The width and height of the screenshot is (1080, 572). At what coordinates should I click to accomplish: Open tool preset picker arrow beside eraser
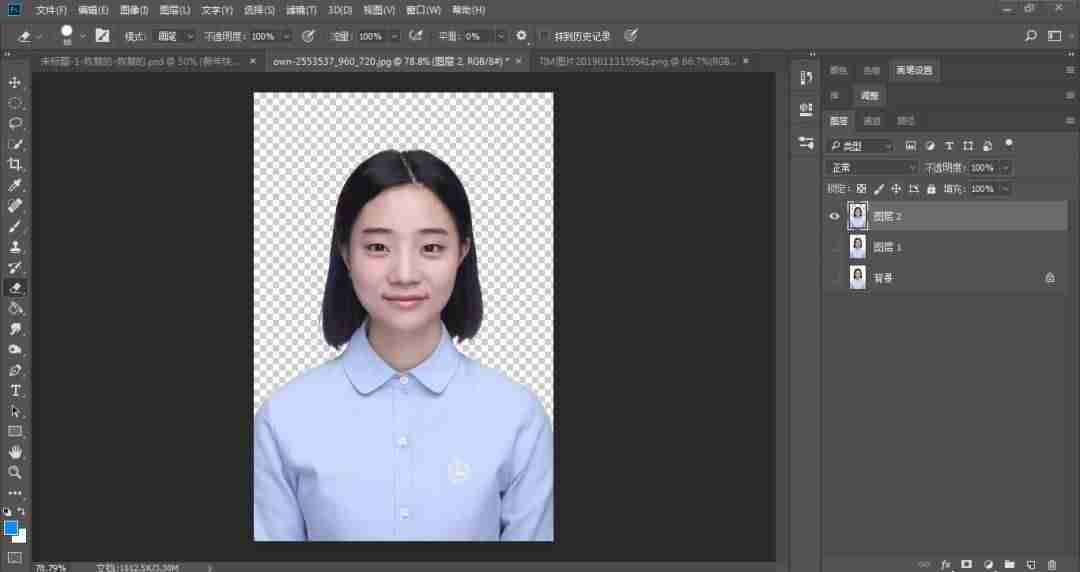coord(40,36)
